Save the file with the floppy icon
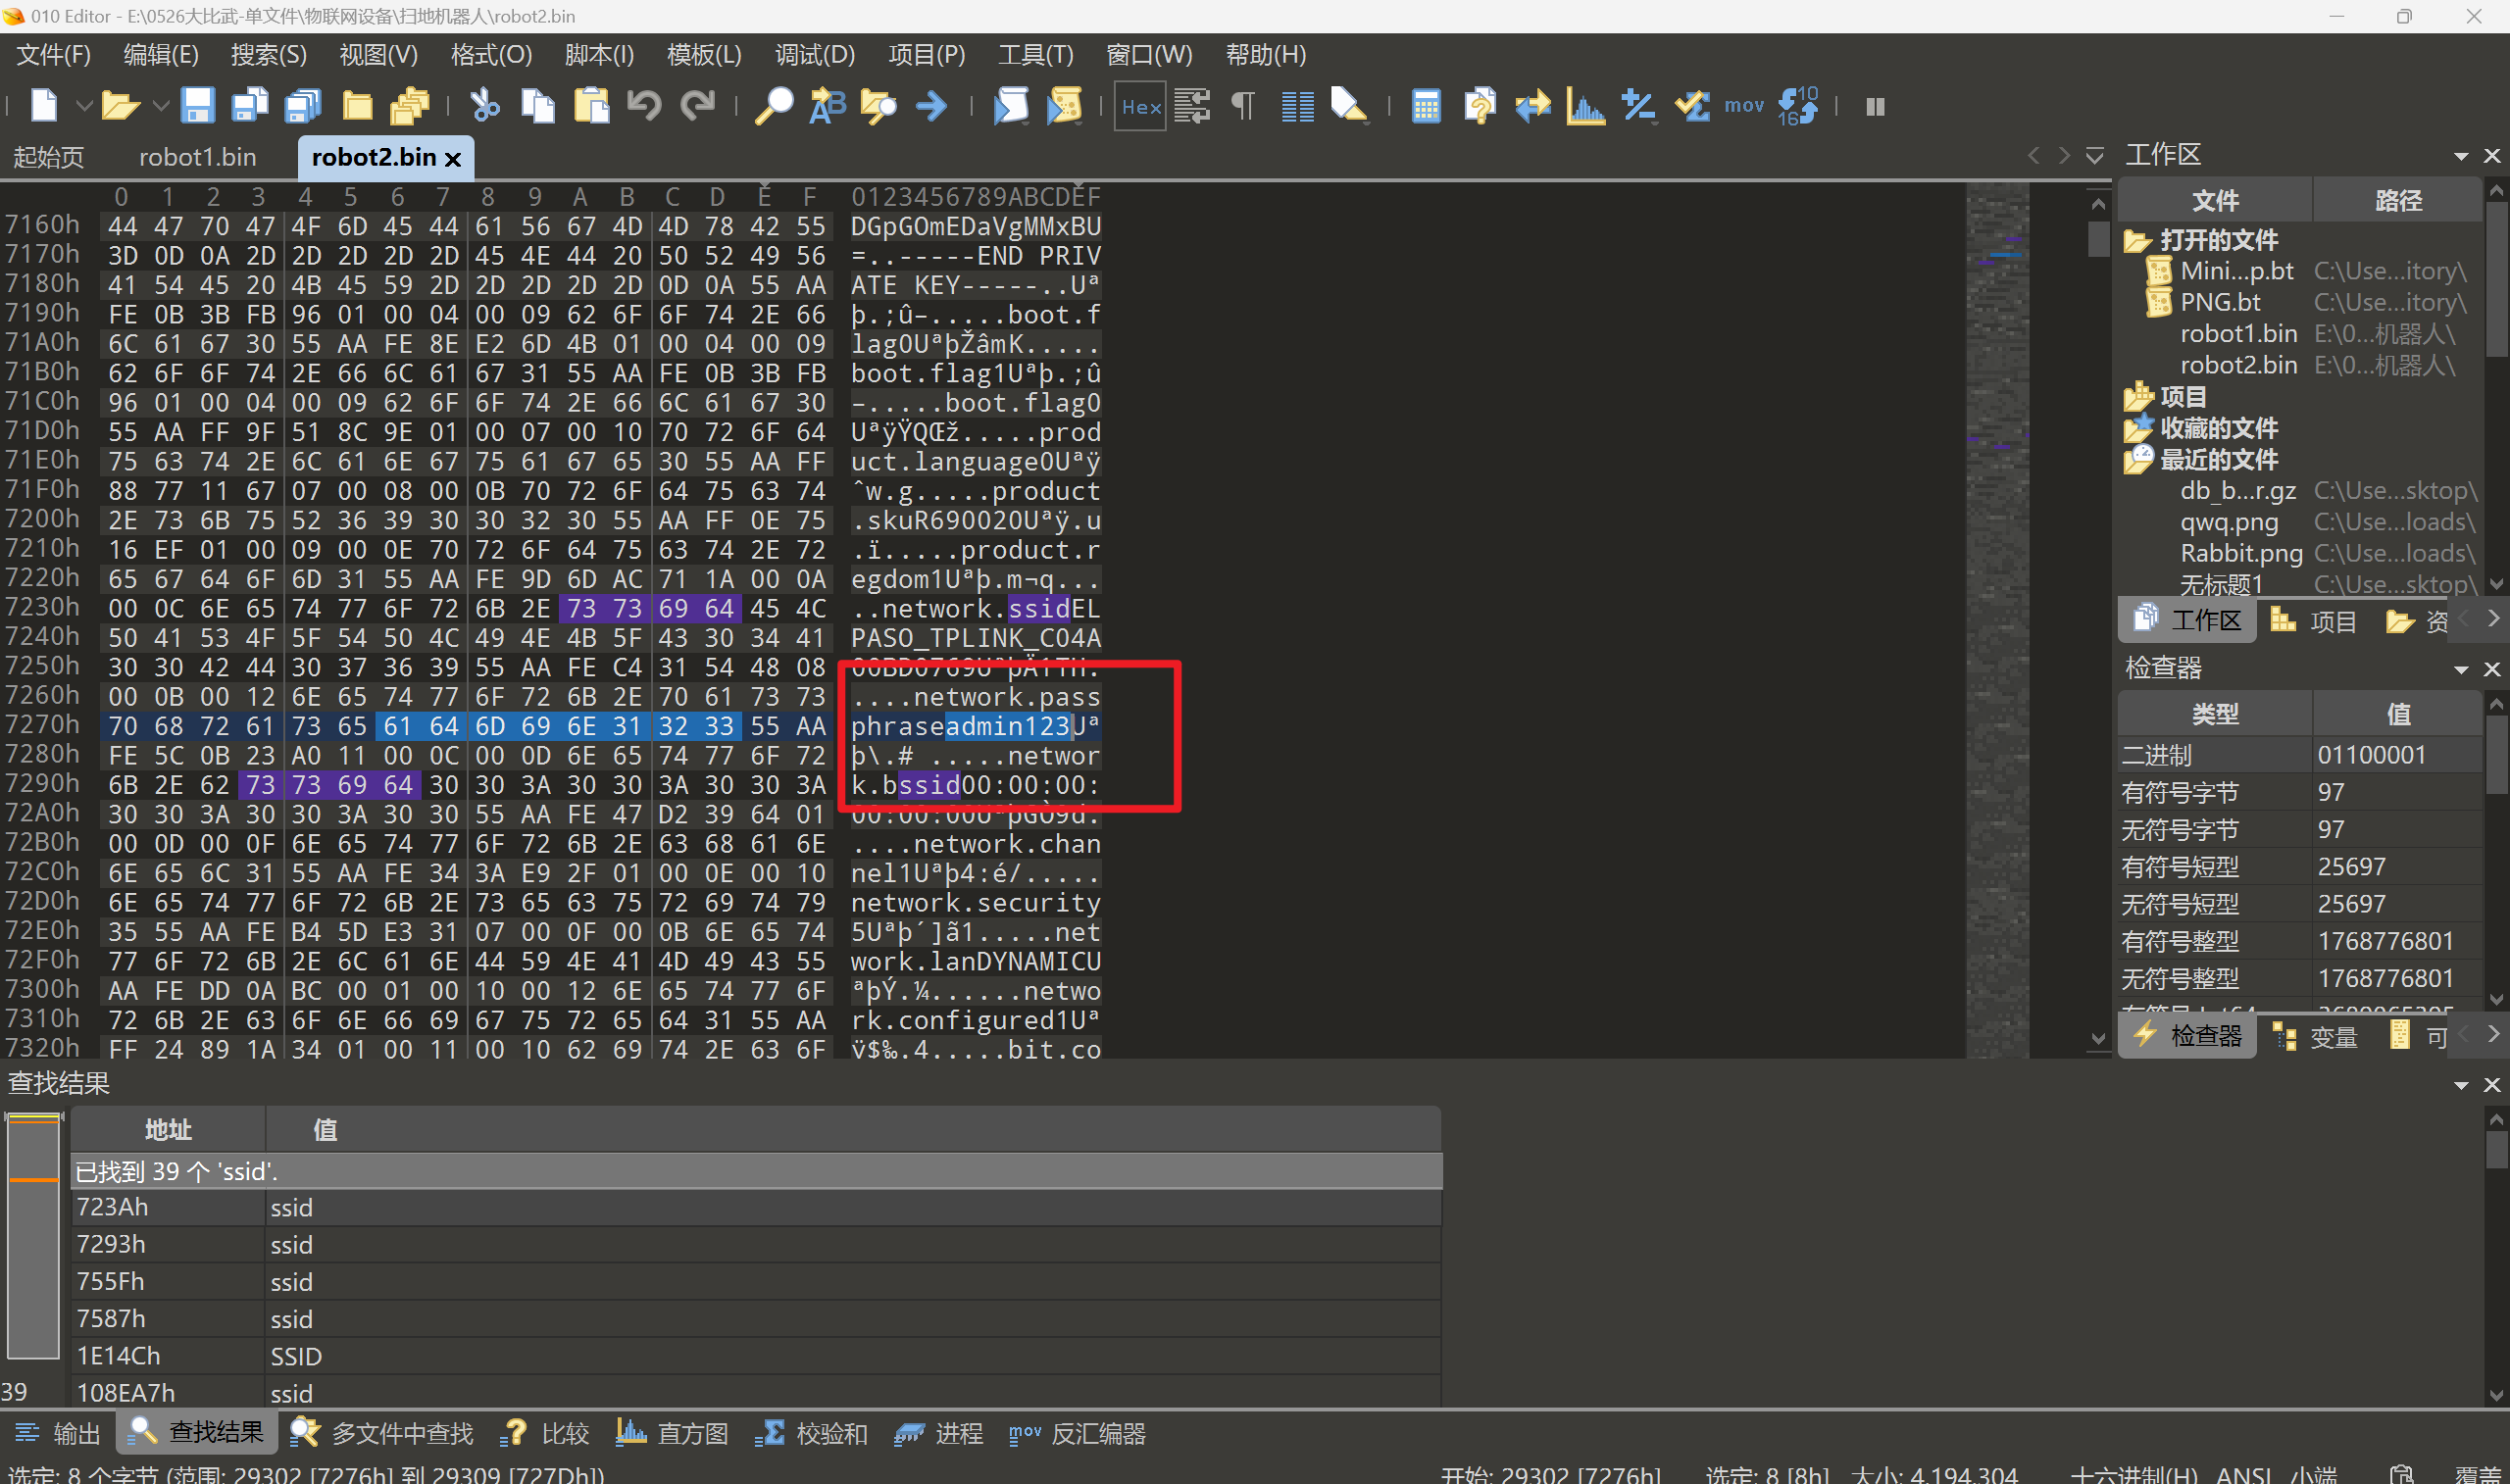The width and height of the screenshot is (2510, 1484). point(197,105)
